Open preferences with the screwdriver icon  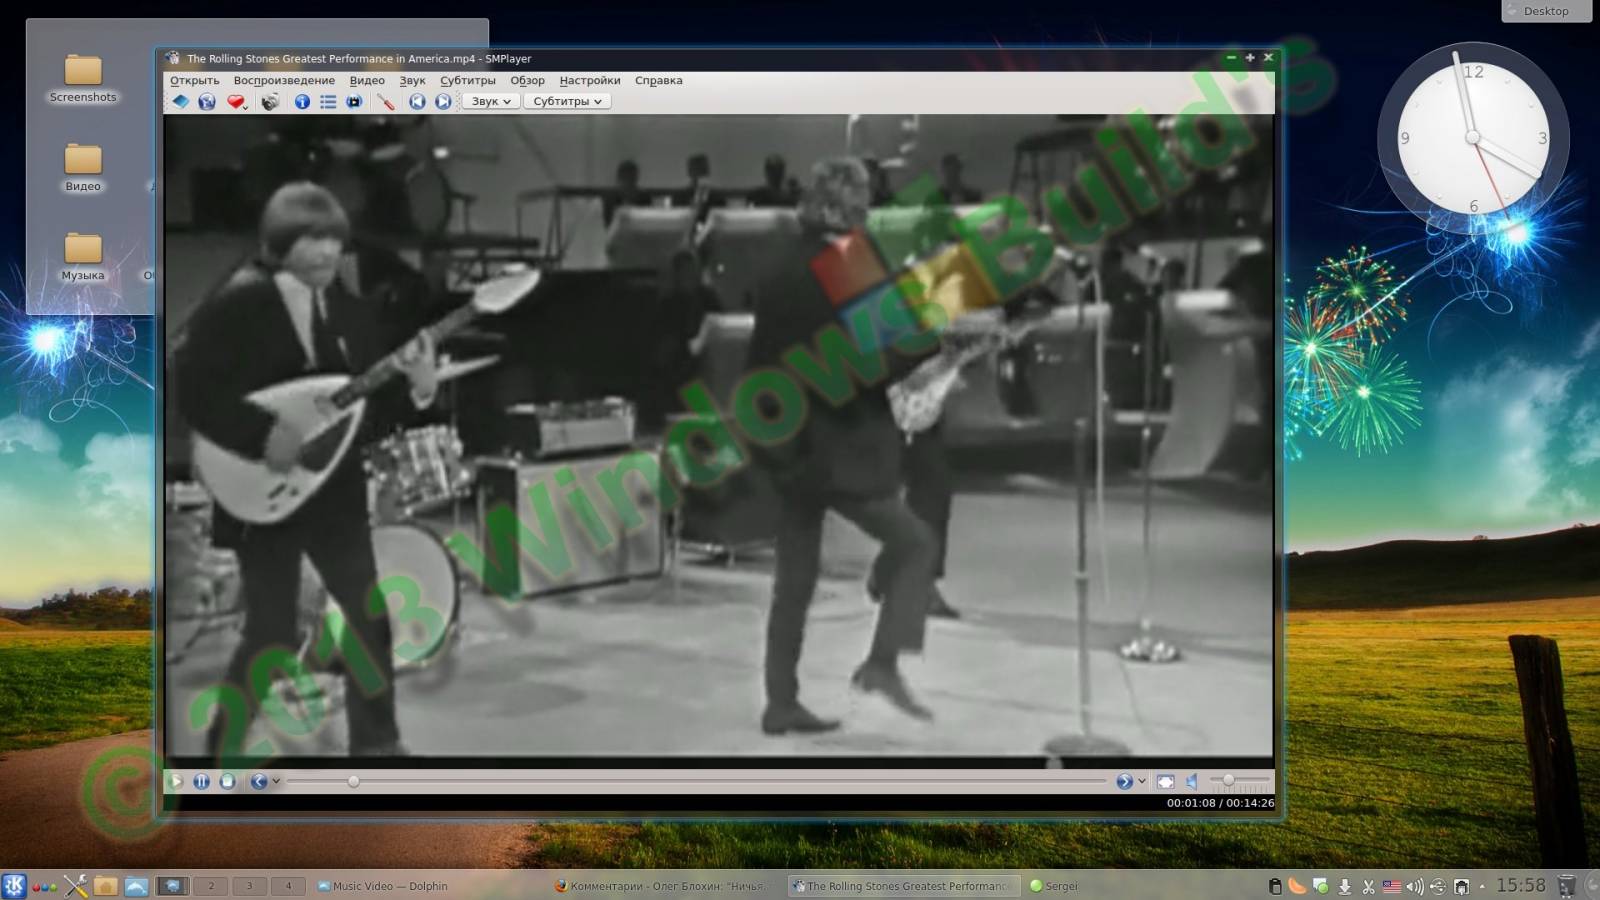coord(385,101)
